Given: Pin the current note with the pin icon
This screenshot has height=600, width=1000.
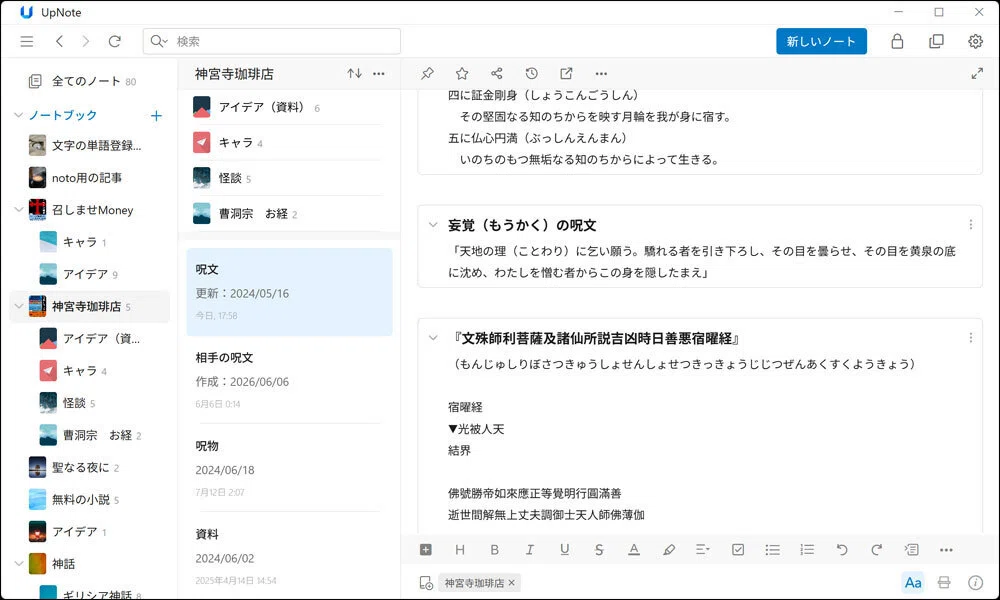Looking at the screenshot, I should [x=427, y=73].
